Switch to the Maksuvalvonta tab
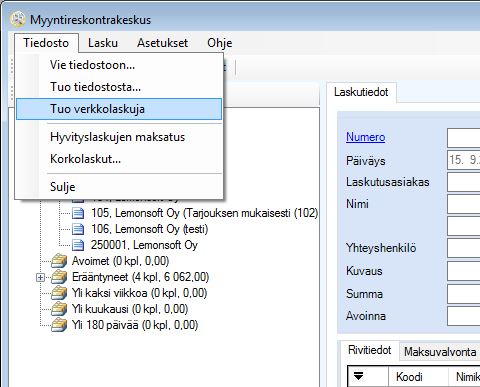Image resolution: width=480 pixels, height=387 pixels. 440,352
